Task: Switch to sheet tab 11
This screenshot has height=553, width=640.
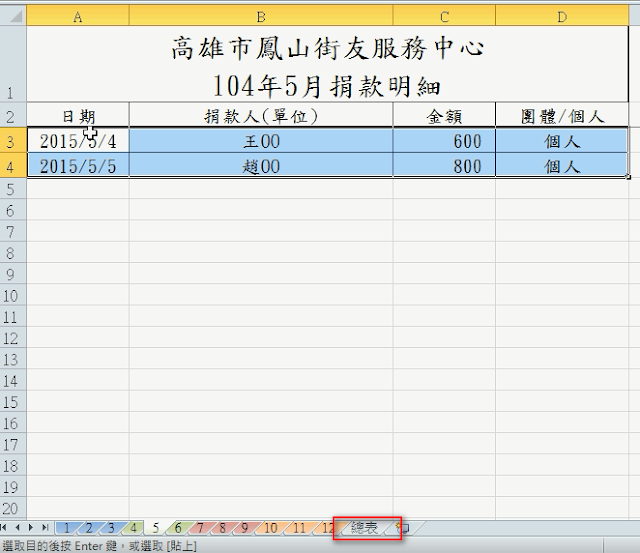Action: pos(299,529)
